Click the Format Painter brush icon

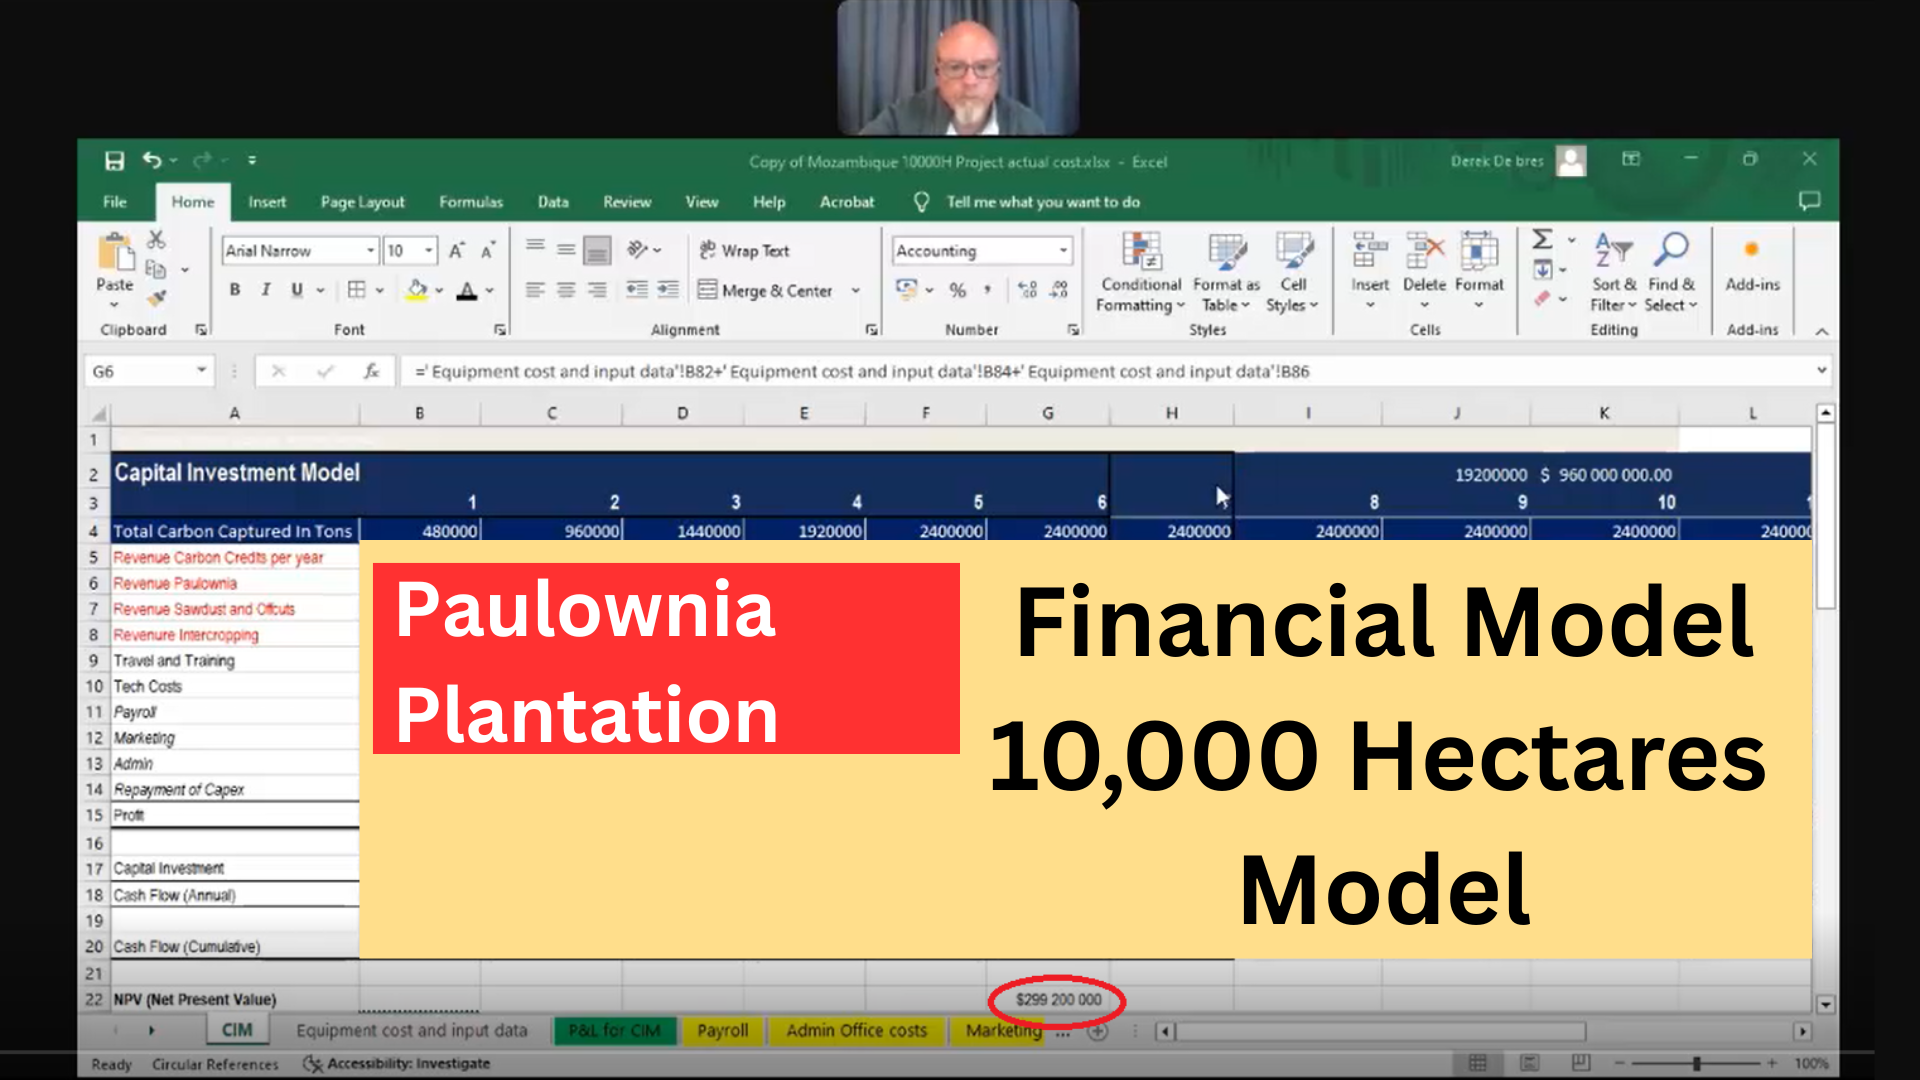point(156,298)
